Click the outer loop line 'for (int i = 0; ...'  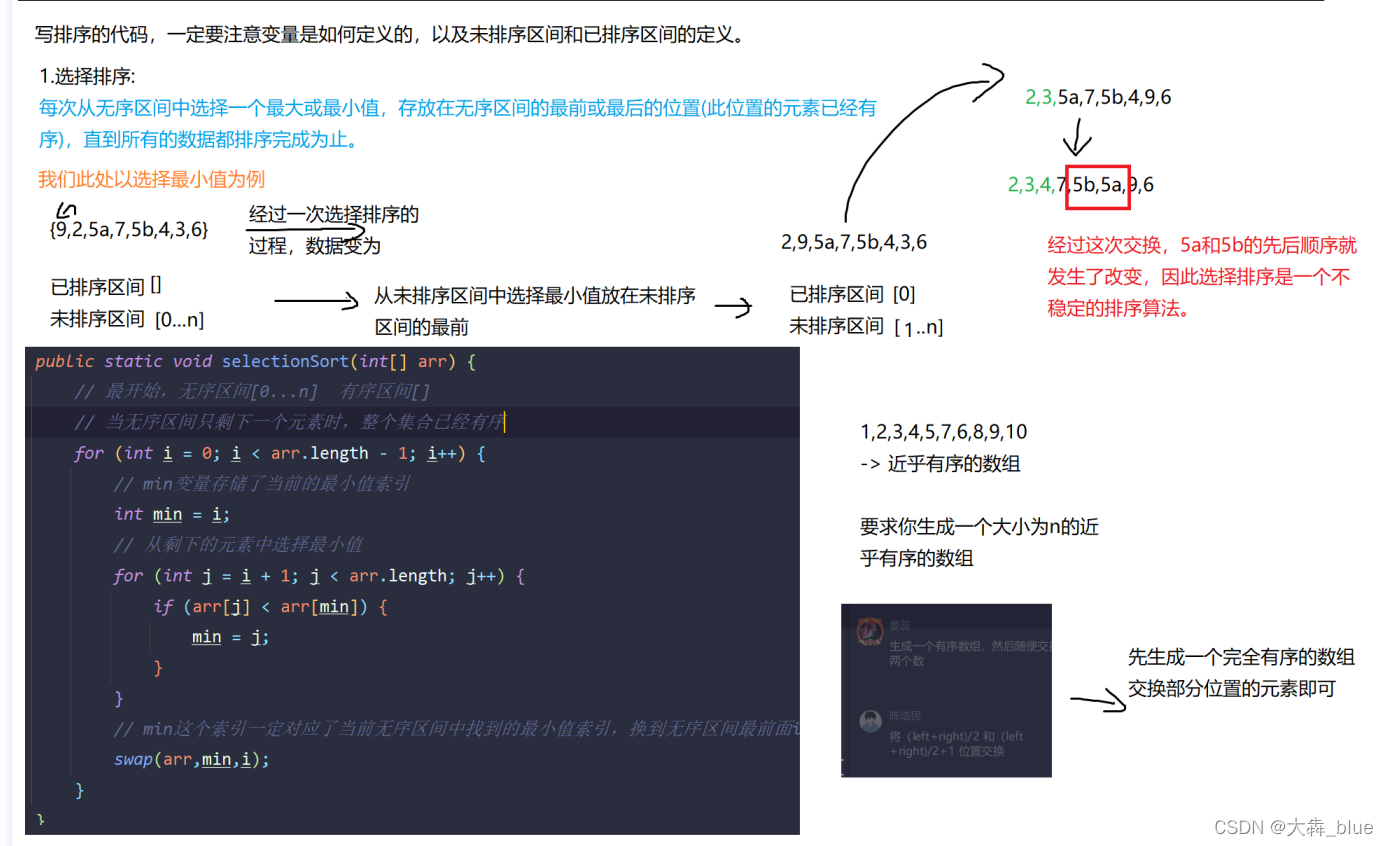[280, 454]
